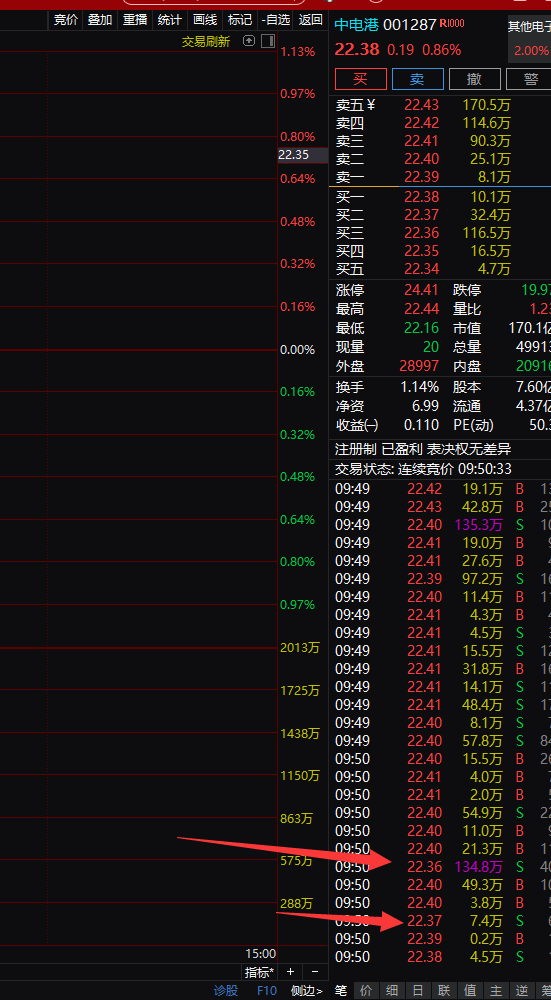Click the plus button next to 指标
Image resolution: width=551 pixels, height=1000 pixels.
pyautogui.click(x=290, y=972)
